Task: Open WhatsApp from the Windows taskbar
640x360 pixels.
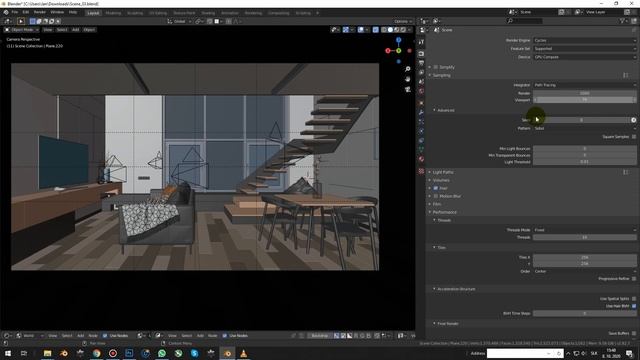Action: (x=162, y=353)
